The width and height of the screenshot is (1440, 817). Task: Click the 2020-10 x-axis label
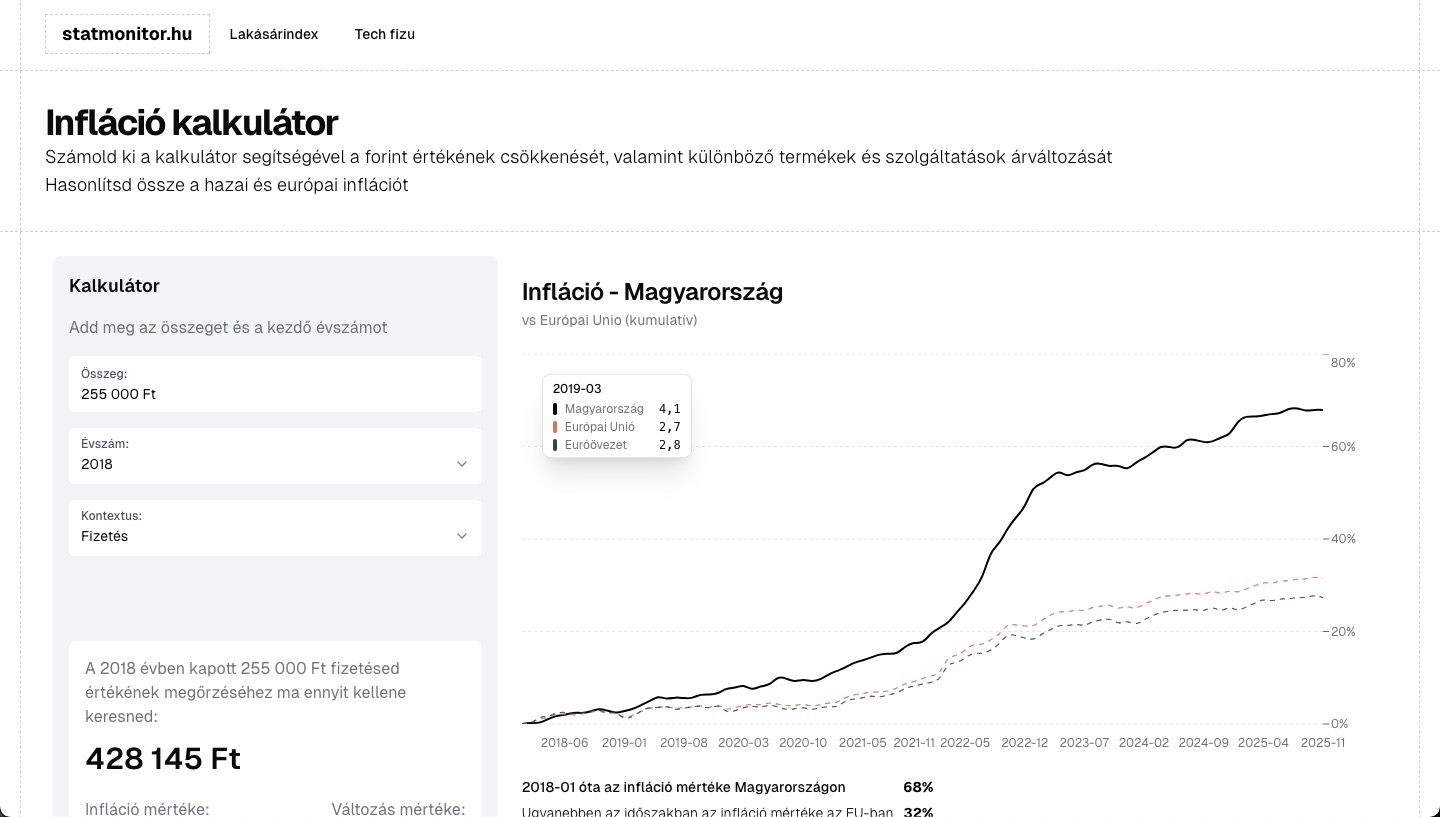pos(803,743)
